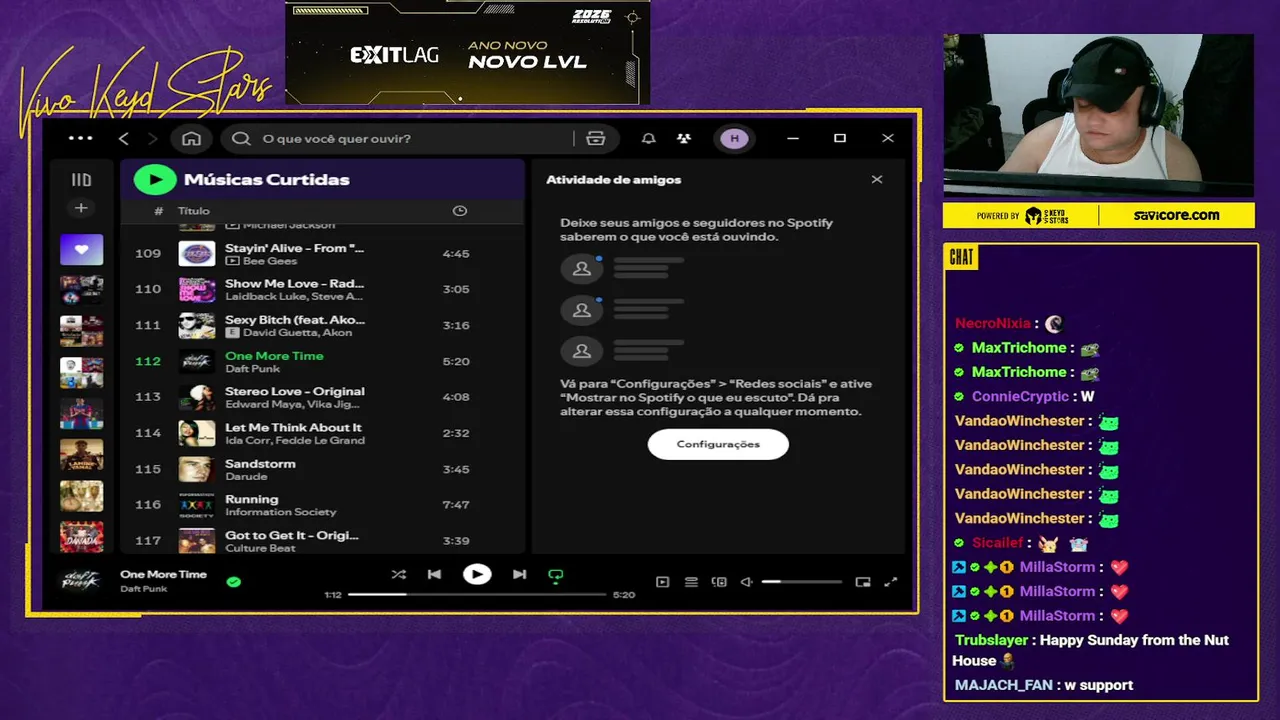Click the ExitLag Ano Novo banner

468,52
